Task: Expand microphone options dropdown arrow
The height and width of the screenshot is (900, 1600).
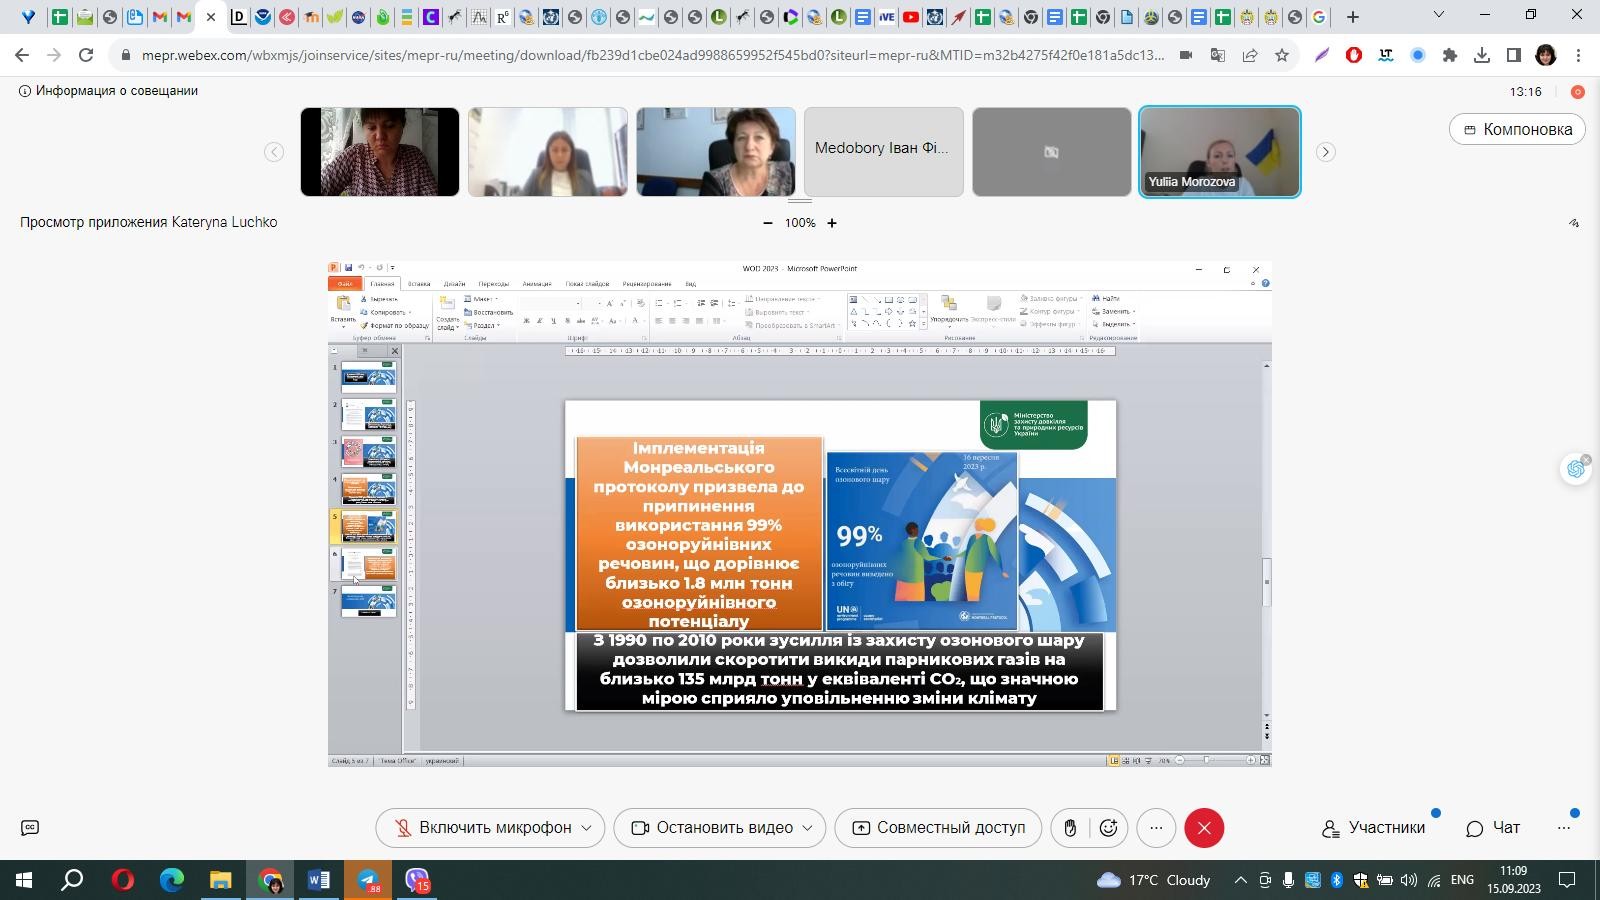Action: tap(587, 828)
